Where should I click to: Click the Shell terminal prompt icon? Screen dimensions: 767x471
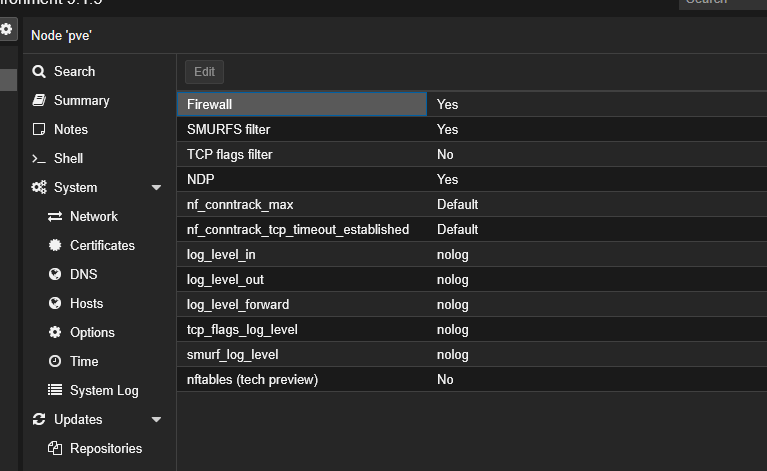click(39, 158)
